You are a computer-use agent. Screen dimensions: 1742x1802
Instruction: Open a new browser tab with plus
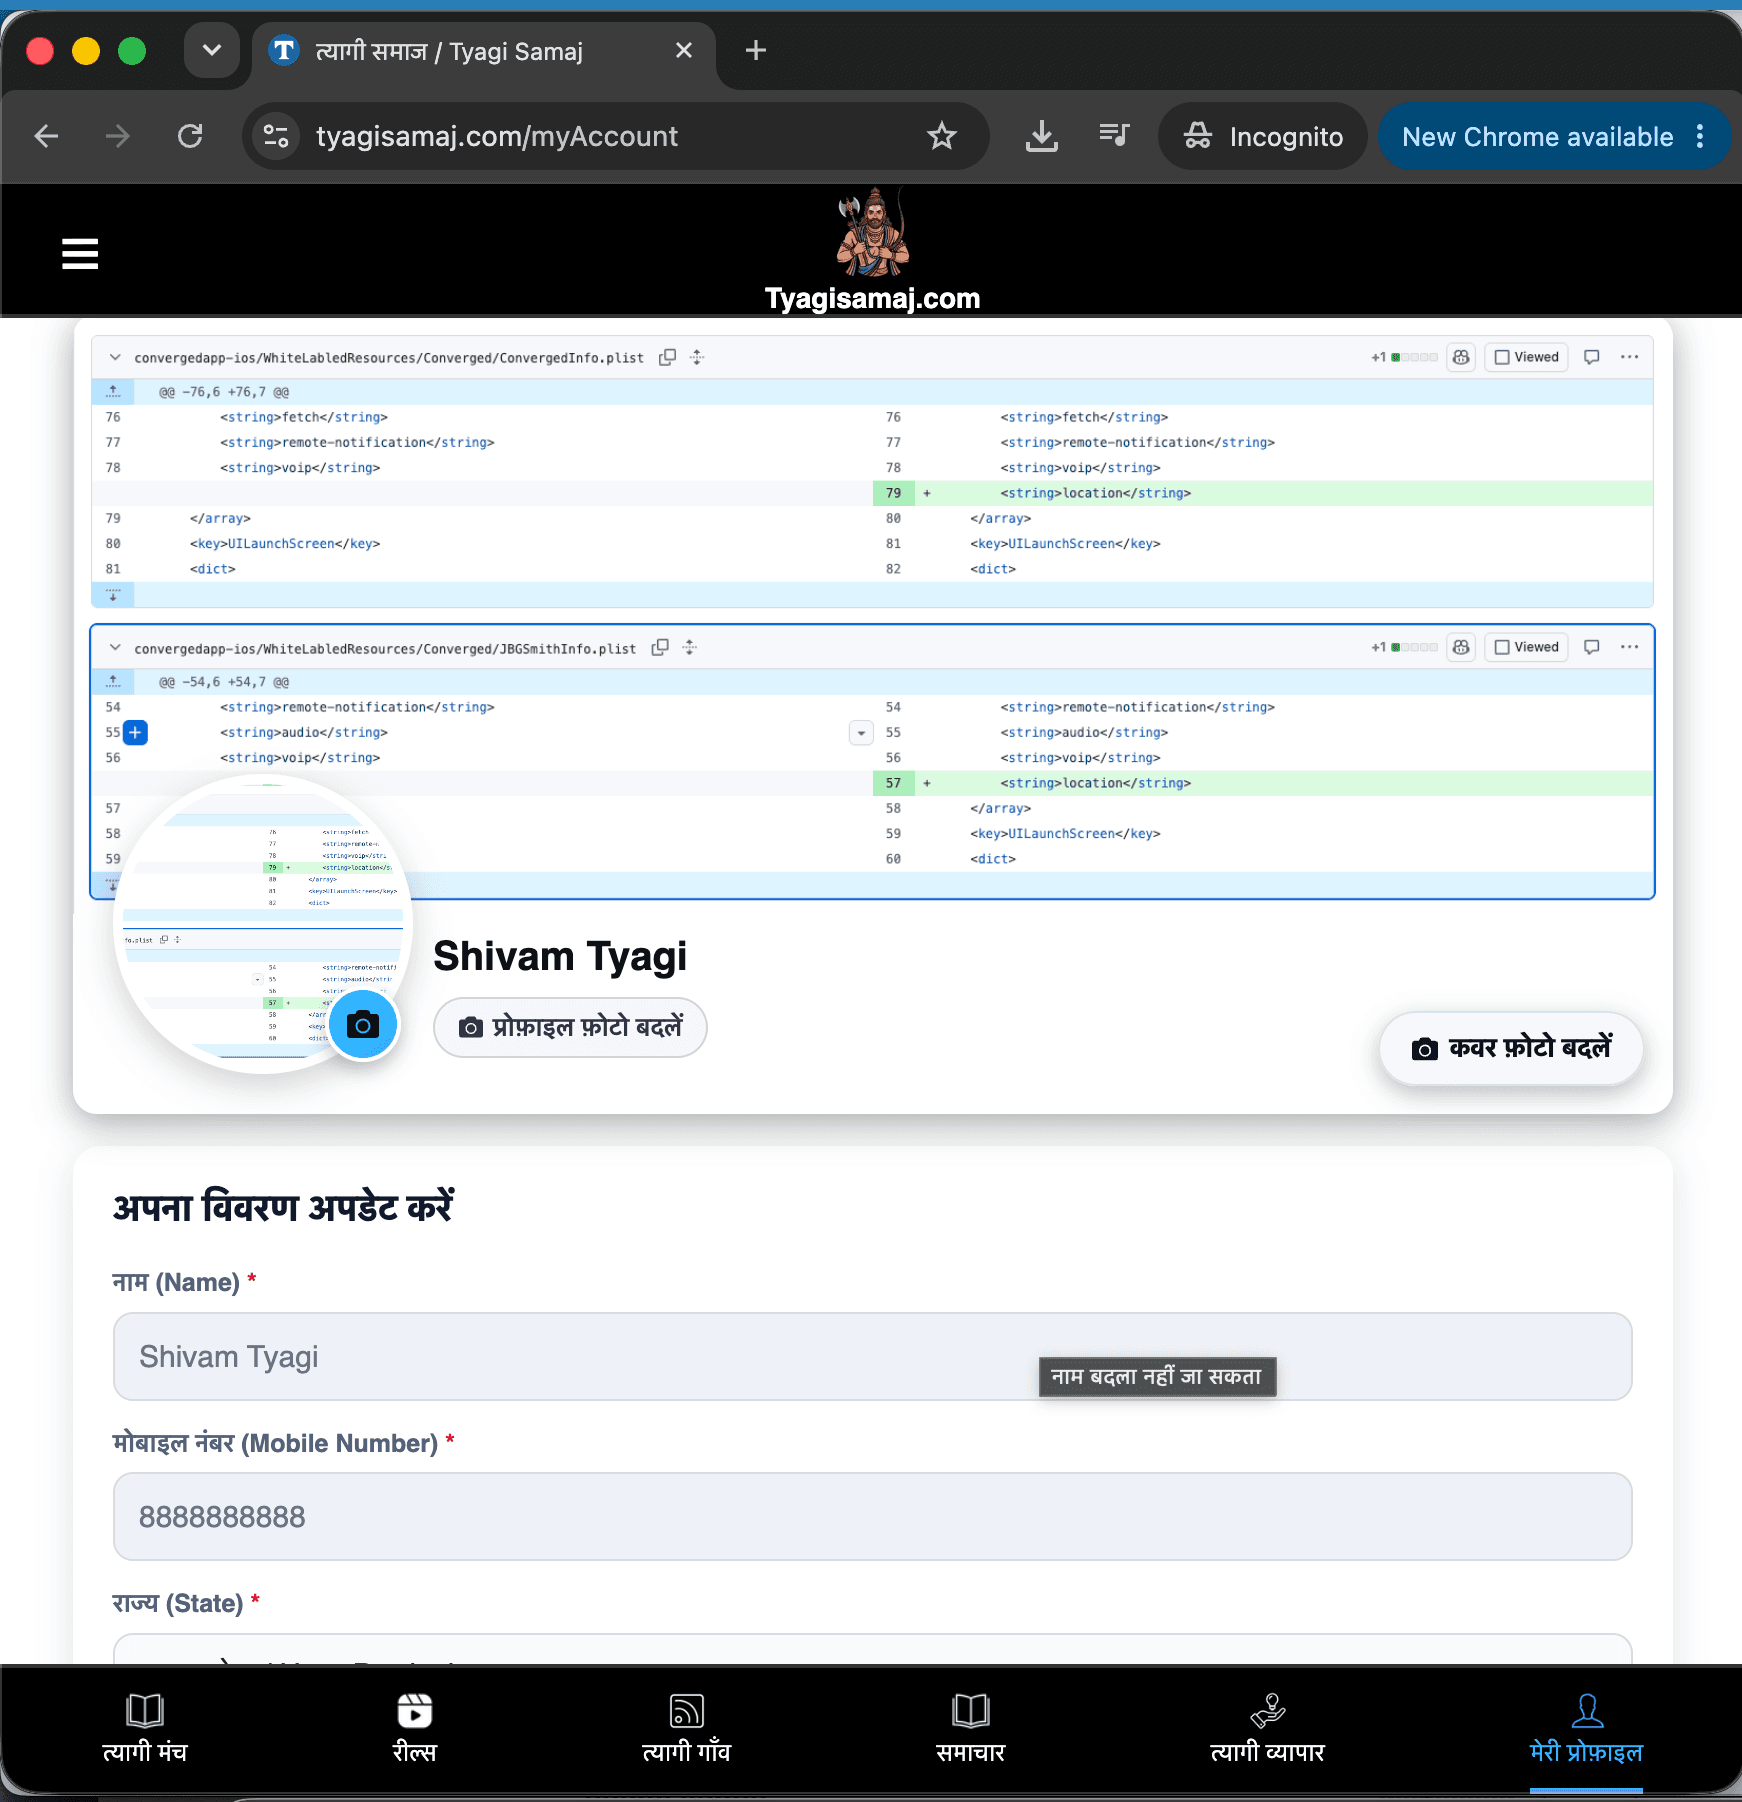756,50
